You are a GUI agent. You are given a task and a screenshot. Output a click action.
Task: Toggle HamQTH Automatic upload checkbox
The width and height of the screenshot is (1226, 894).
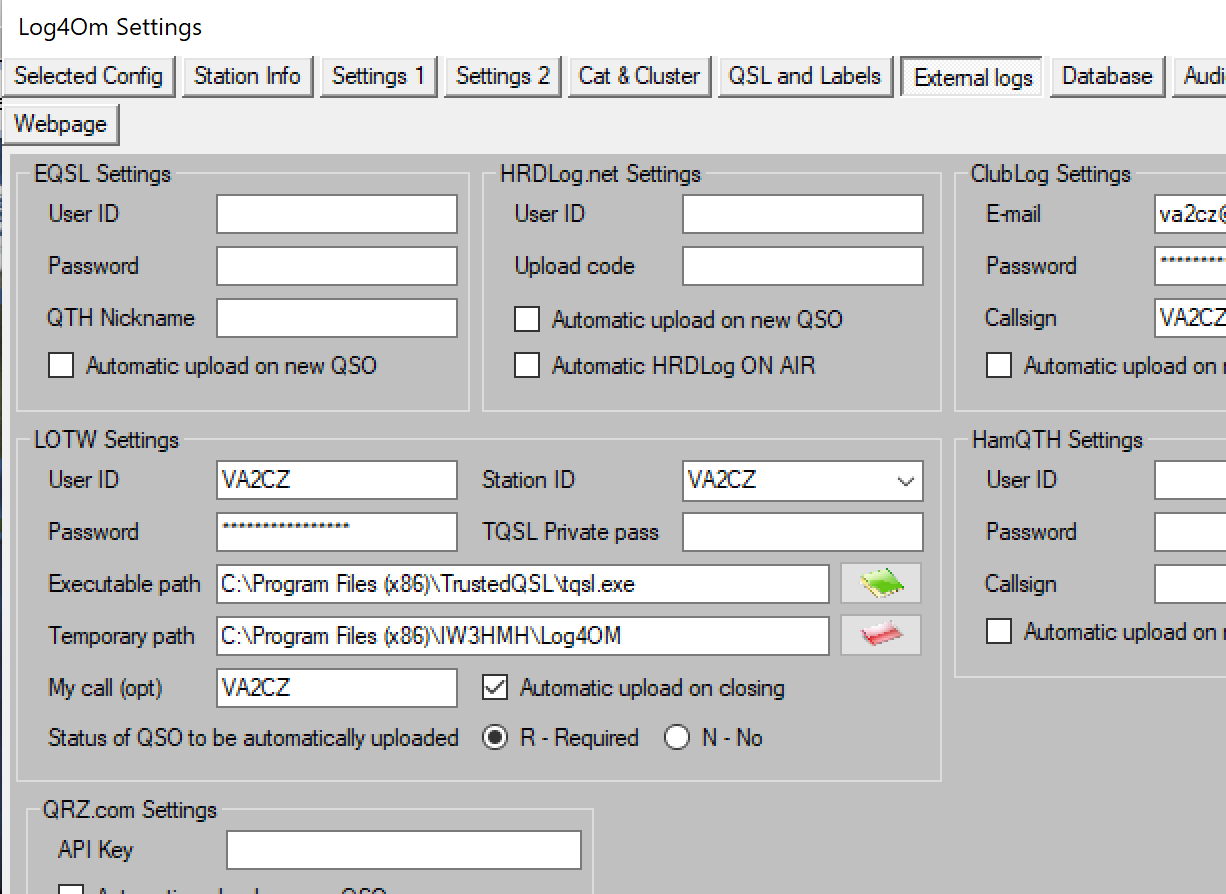pos(999,632)
